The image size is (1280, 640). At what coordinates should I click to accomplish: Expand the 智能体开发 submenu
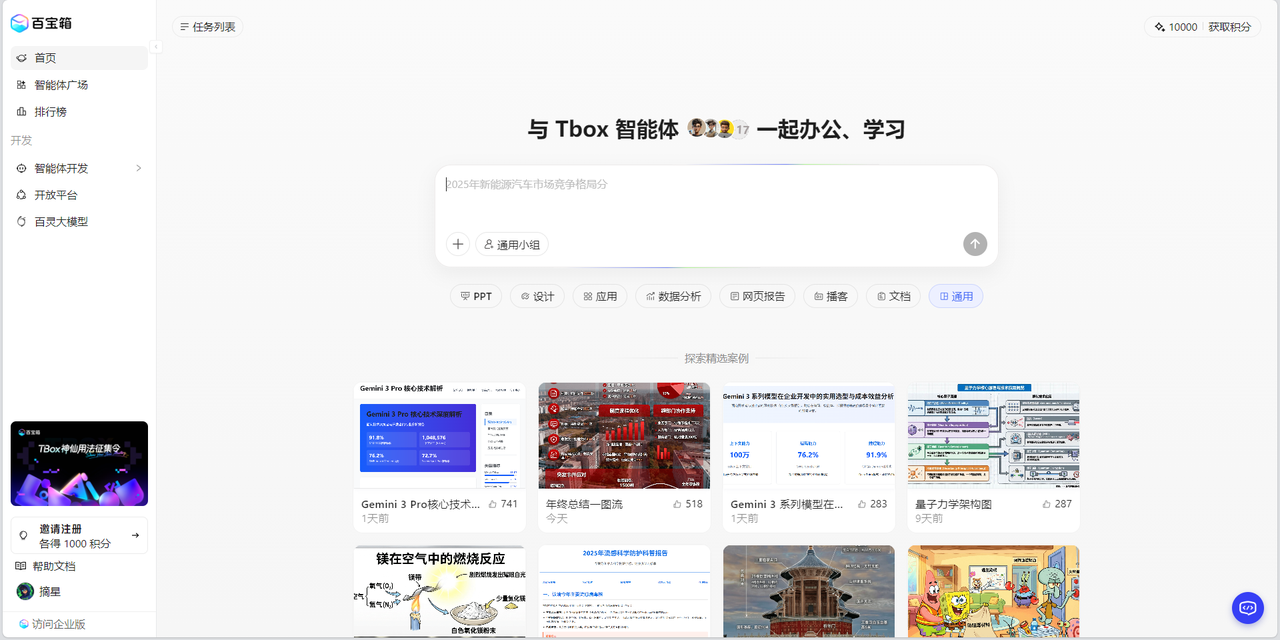pyautogui.click(x=139, y=168)
